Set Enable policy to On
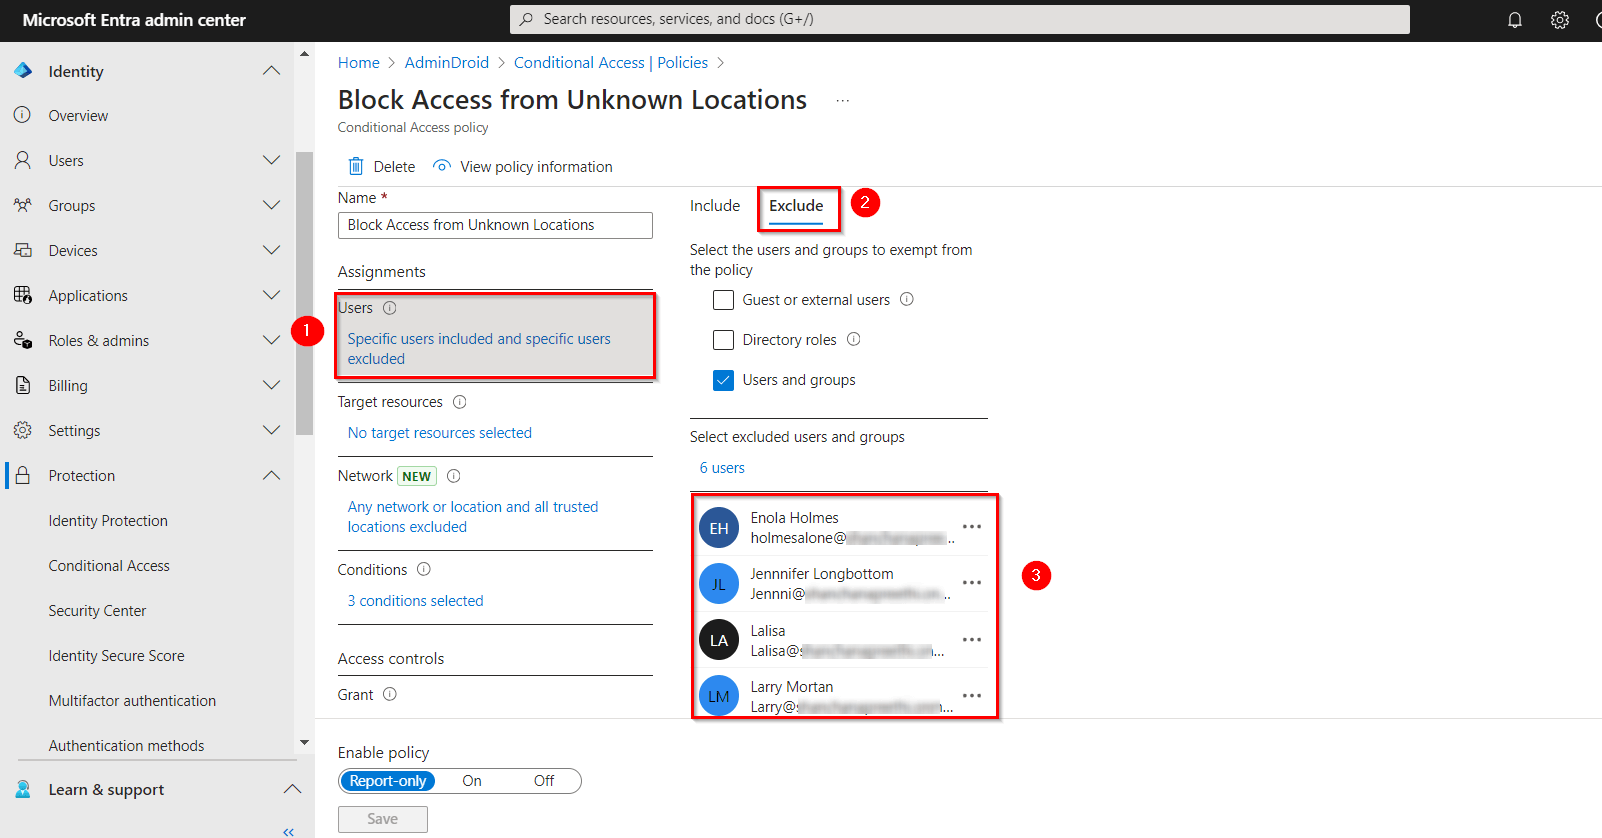This screenshot has width=1602, height=838. tap(472, 781)
